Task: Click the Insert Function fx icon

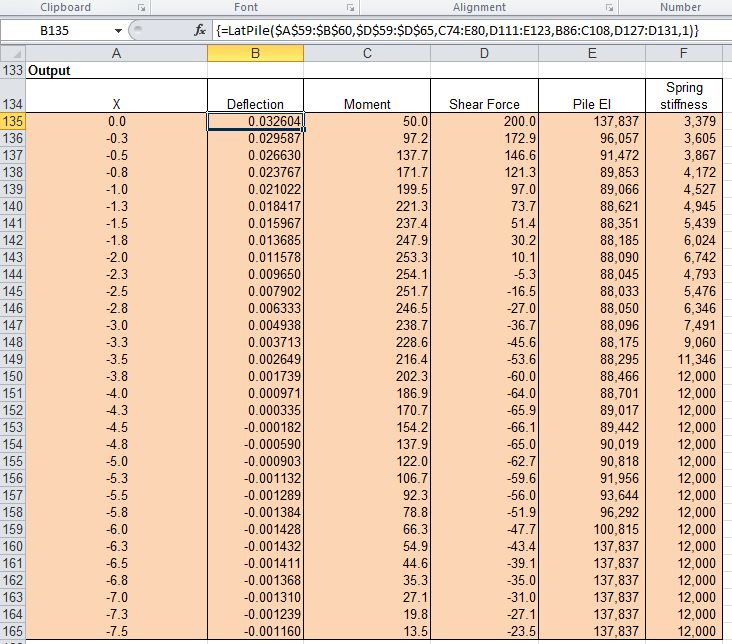Action: tap(201, 31)
